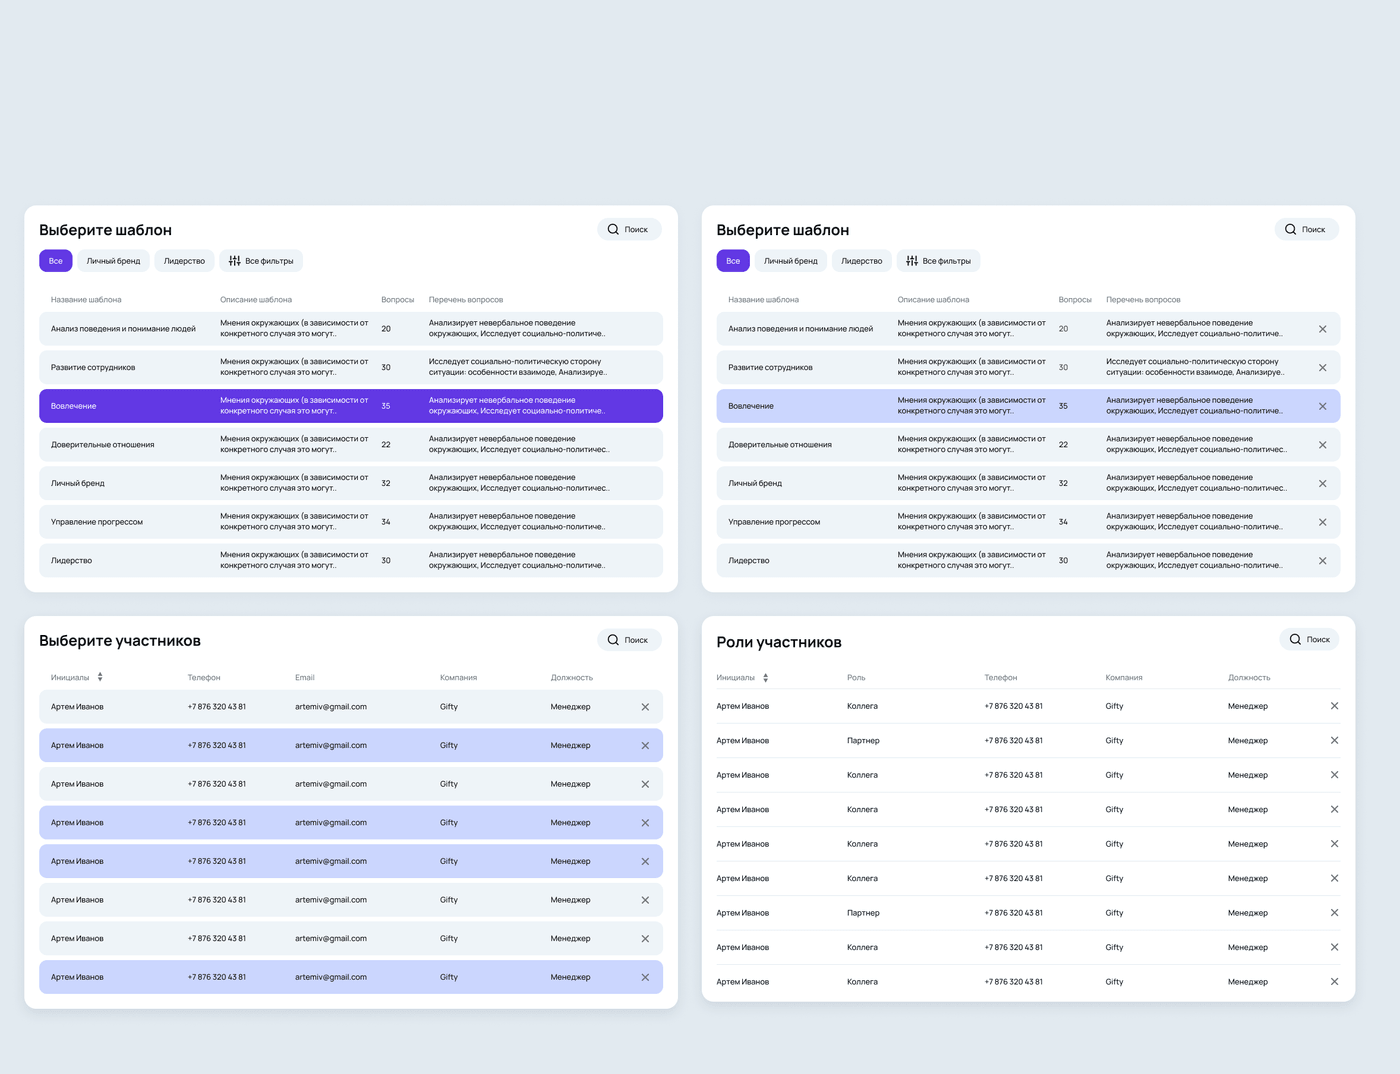Delete the light-blue Вовлечение row using its cross
The width and height of the screenshot is (1400, 1074).
pos(1322,406)
